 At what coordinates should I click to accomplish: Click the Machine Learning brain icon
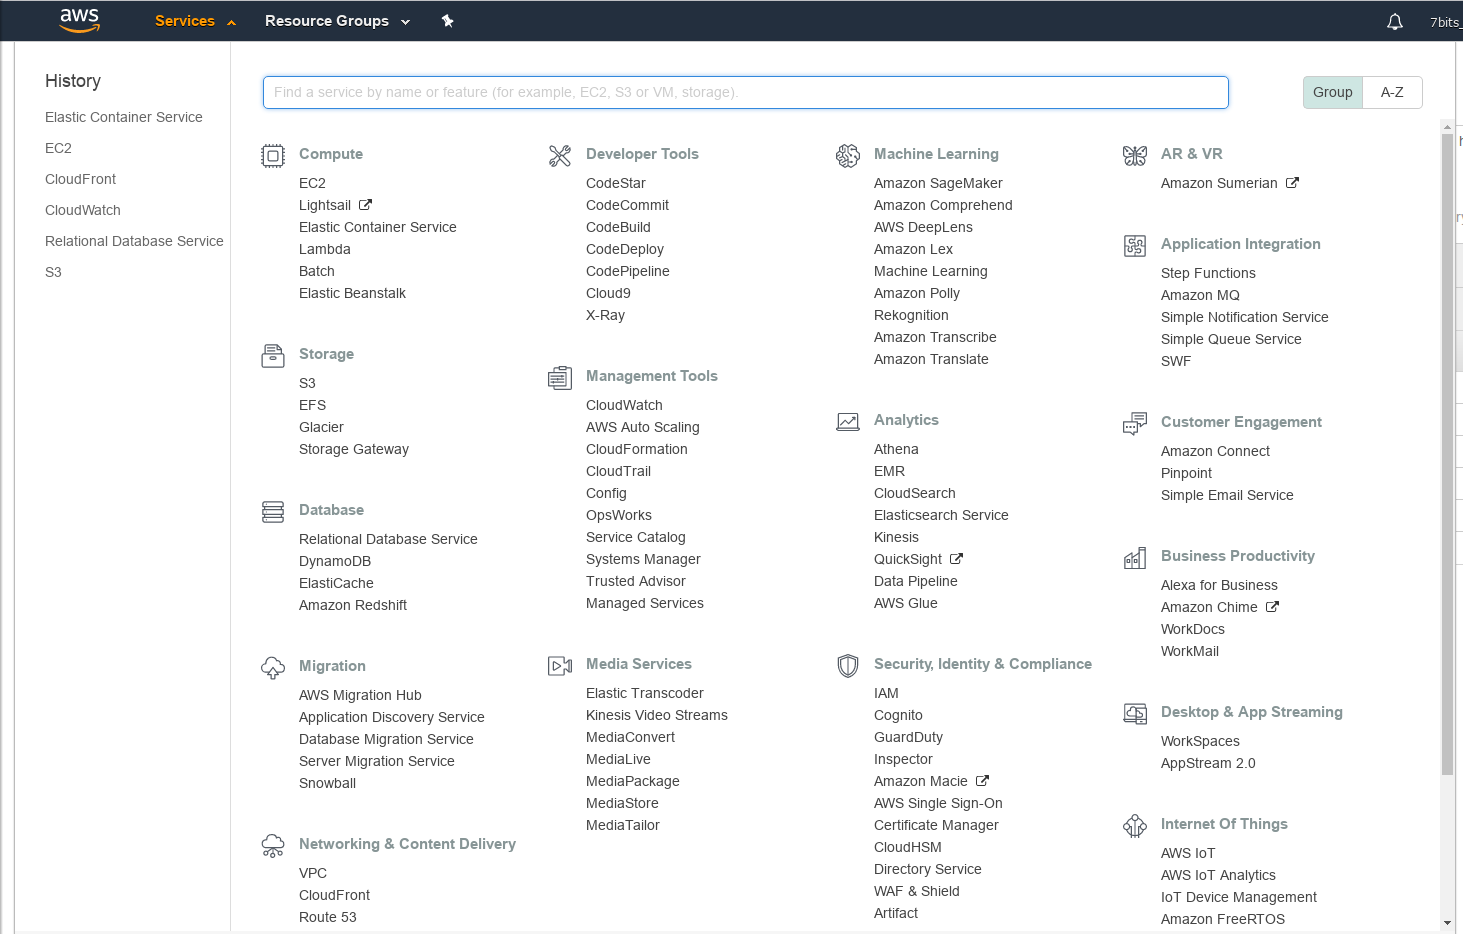click(848, 156)
